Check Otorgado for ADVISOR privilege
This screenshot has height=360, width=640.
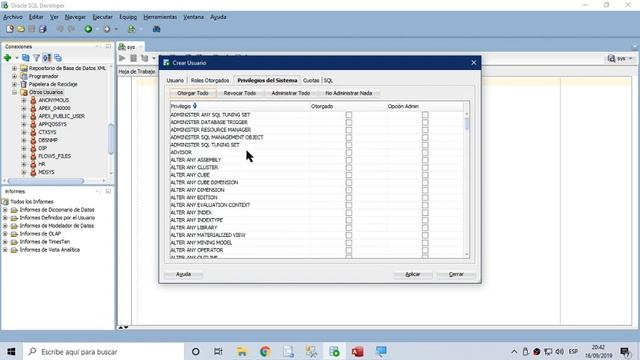pos(349,152)
